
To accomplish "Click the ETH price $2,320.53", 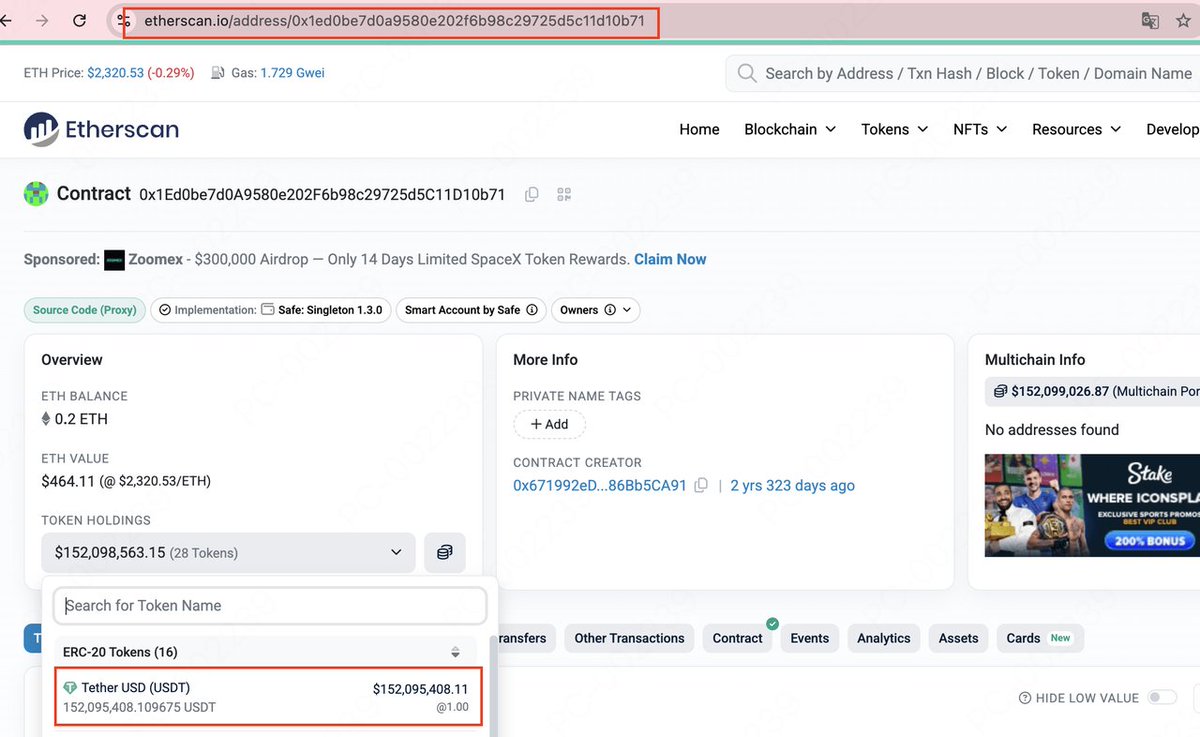I will pos(115,73).
